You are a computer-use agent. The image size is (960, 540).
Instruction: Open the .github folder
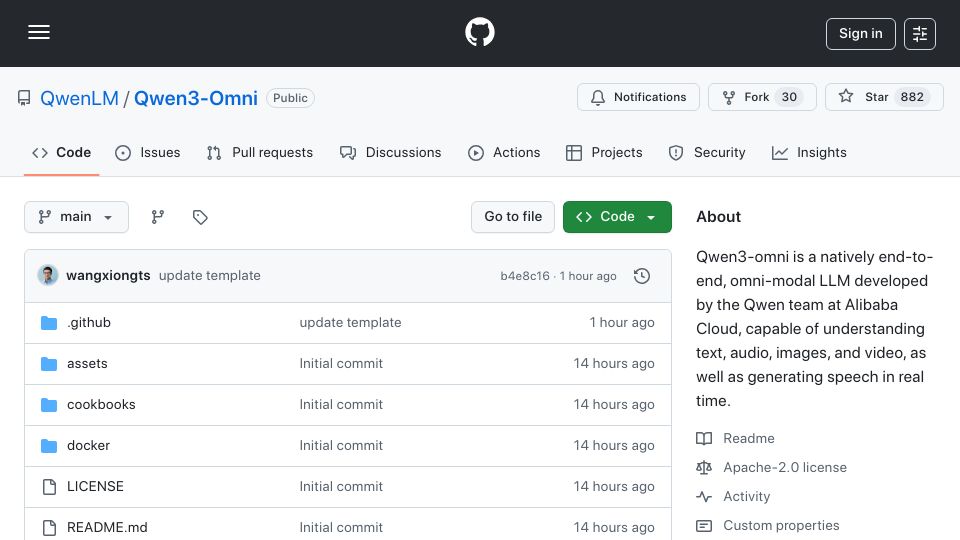[x=89, y=323]
